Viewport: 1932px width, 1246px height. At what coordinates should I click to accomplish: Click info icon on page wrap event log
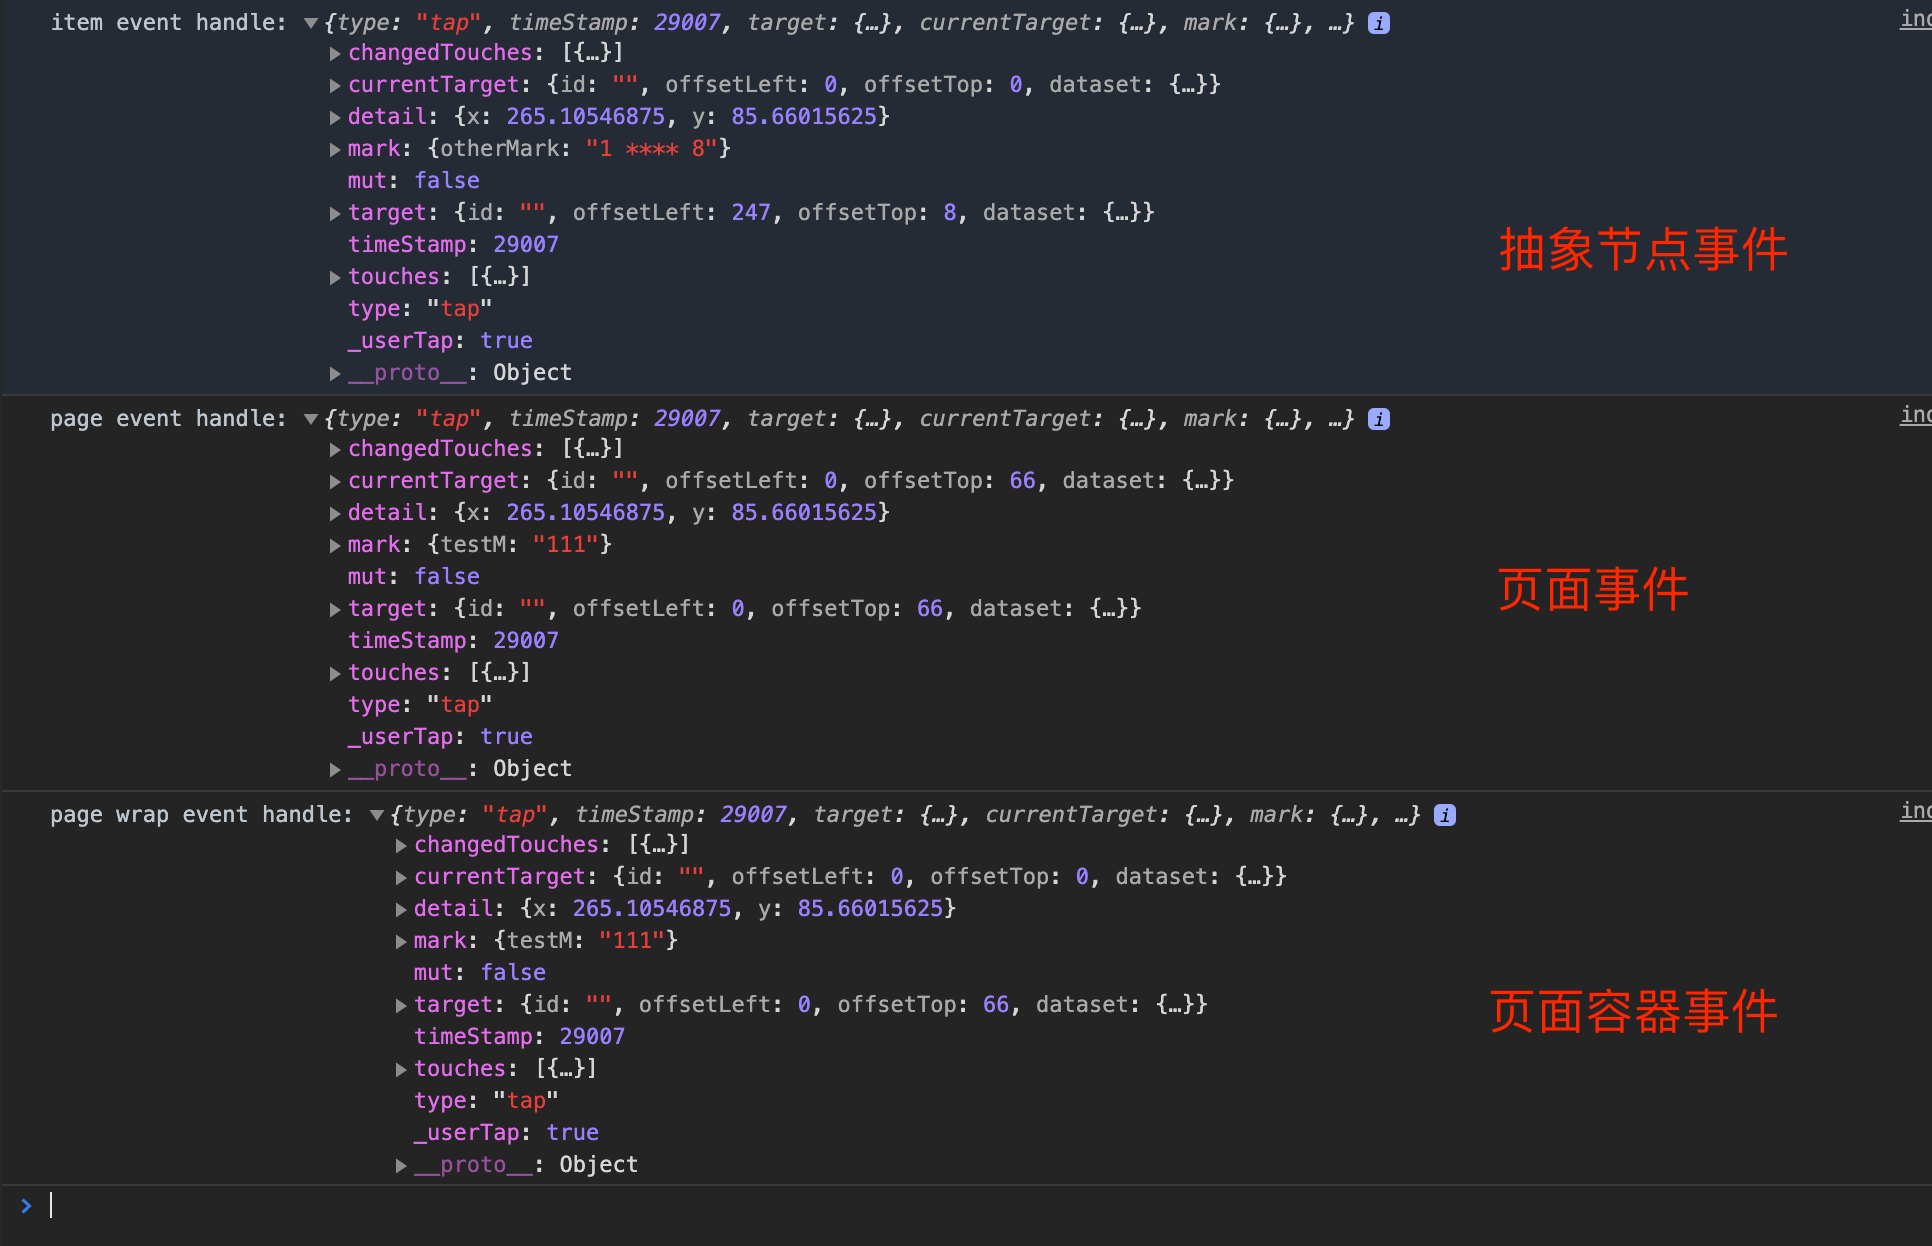coord(1444,815)
